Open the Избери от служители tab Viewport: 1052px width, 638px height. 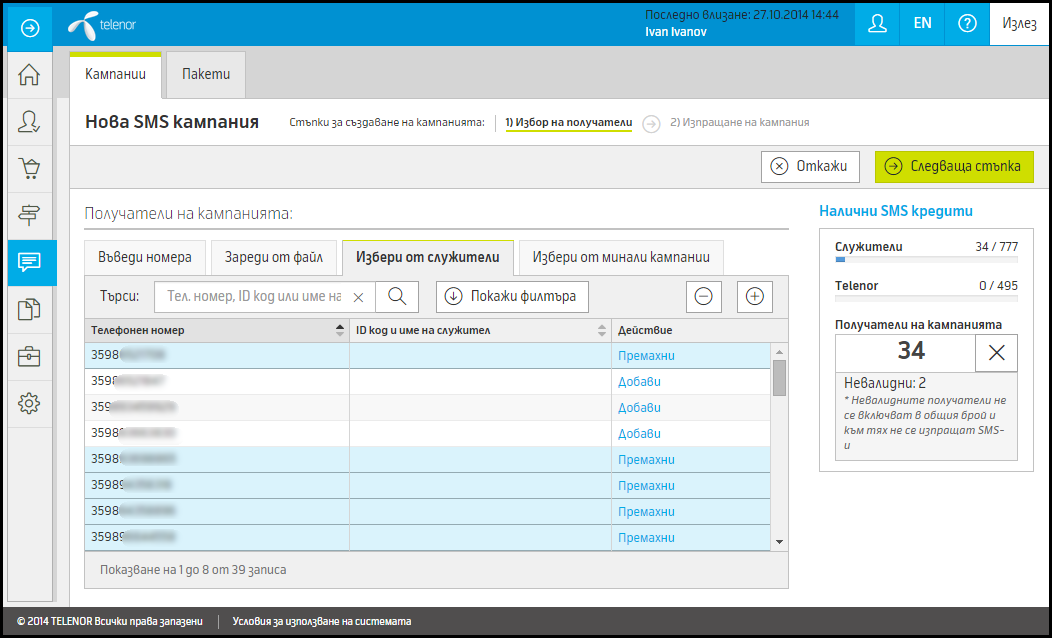[428, 258]
